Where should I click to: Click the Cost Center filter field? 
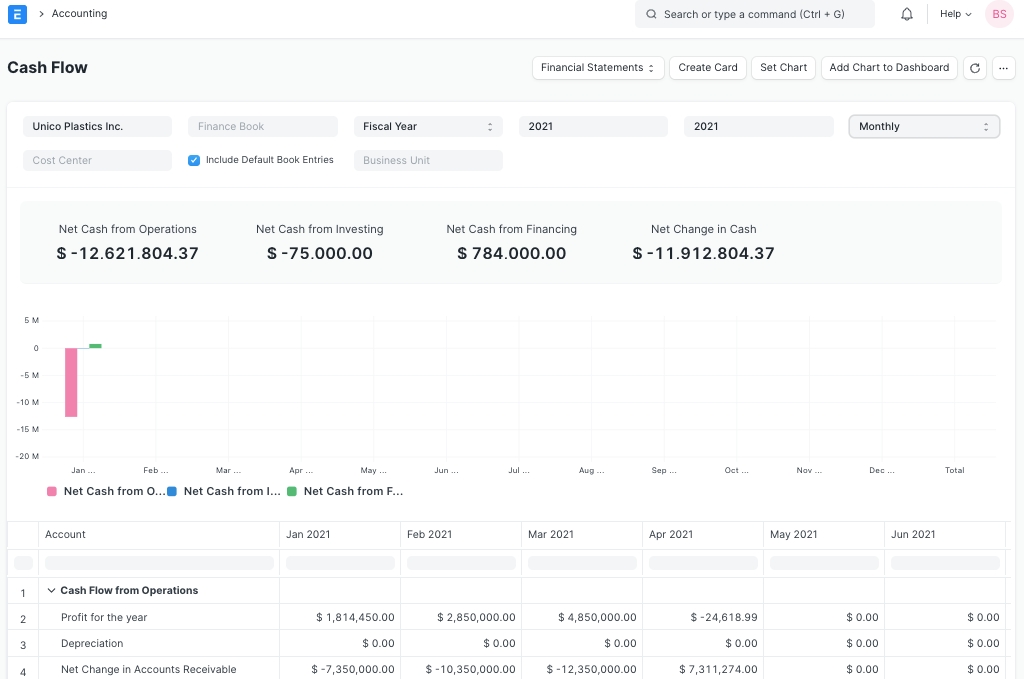pos(97,160)
